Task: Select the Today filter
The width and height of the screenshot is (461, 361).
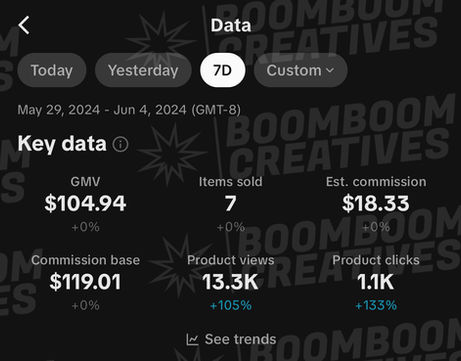Action: 52,70
